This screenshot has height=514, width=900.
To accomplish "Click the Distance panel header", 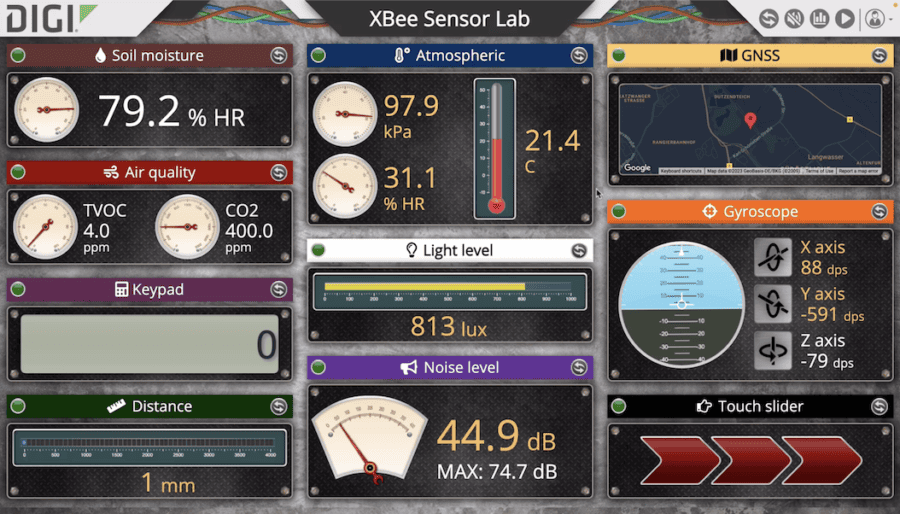I will pos(150,406).
